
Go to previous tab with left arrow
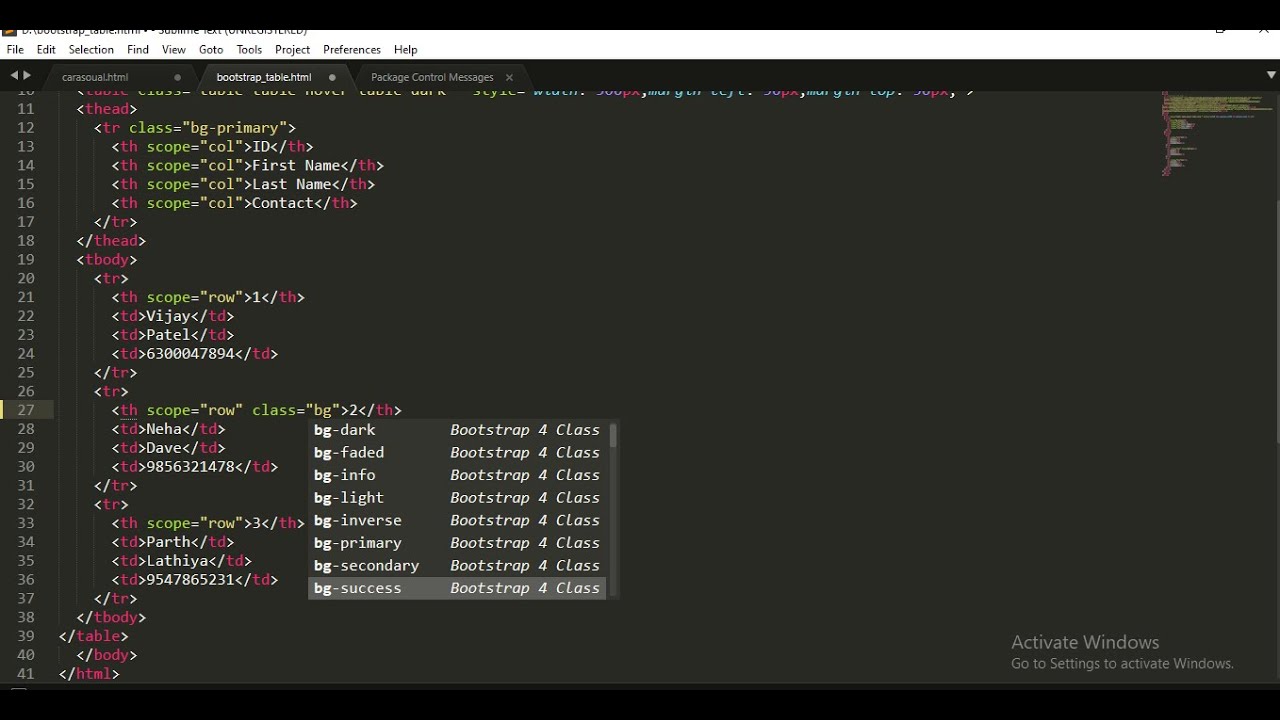[x=14, y=75]
